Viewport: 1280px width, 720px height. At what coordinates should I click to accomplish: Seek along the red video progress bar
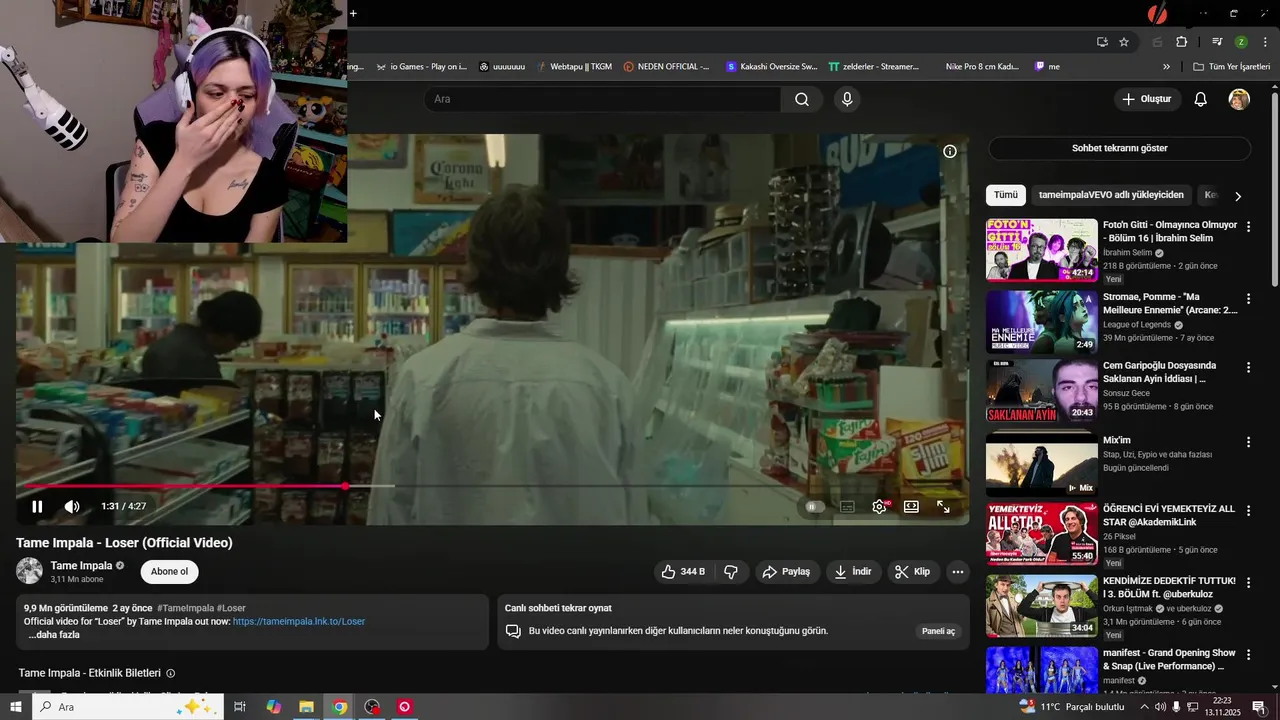492,486
